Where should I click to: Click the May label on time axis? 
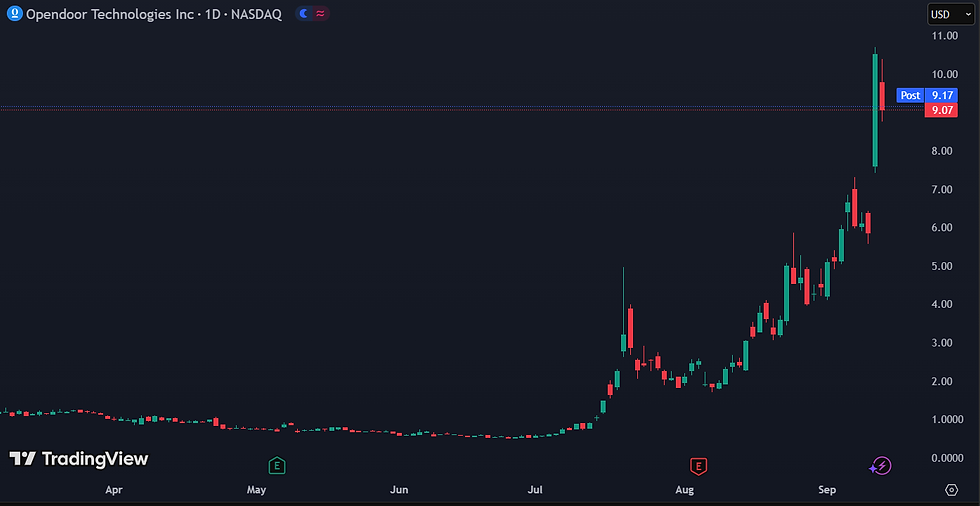pos(257,489)
